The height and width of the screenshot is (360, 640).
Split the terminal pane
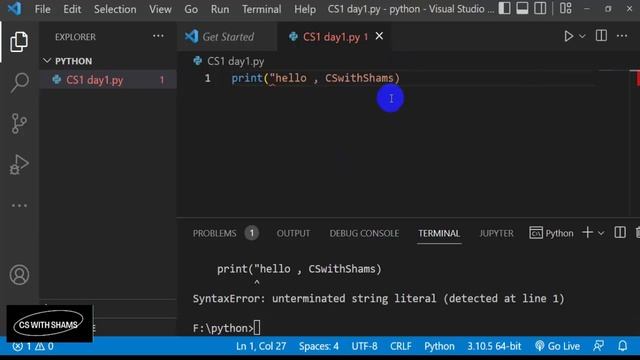pos(620,233)
